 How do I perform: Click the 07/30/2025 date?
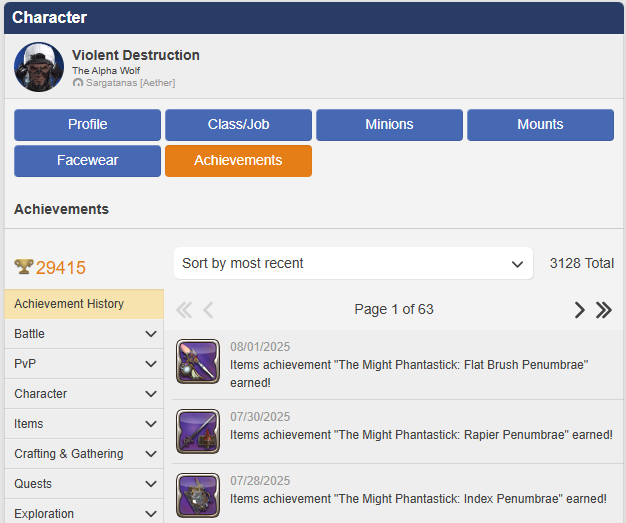(x=260, y=416)
